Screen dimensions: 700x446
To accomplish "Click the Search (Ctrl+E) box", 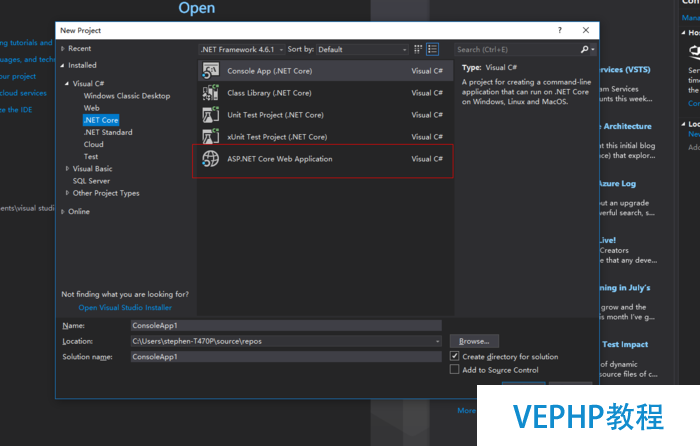I will click(x=517, y=49).
